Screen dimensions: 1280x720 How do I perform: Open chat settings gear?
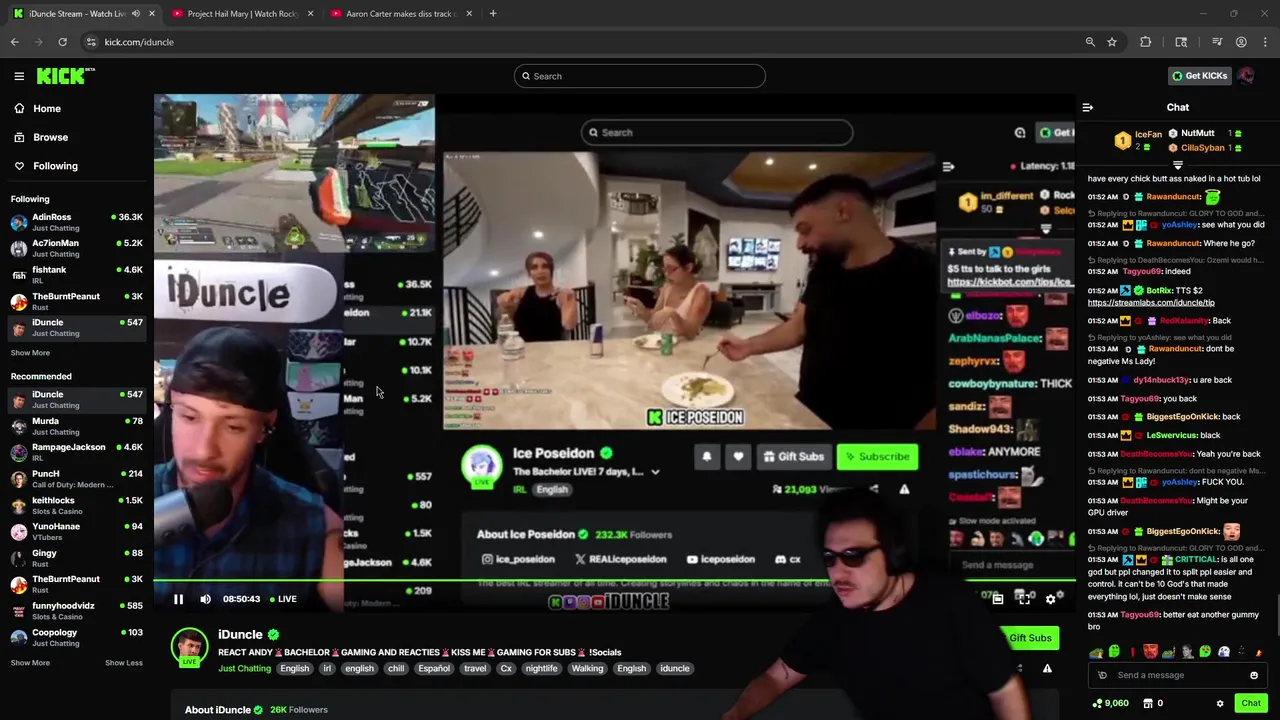point(1220,703)
